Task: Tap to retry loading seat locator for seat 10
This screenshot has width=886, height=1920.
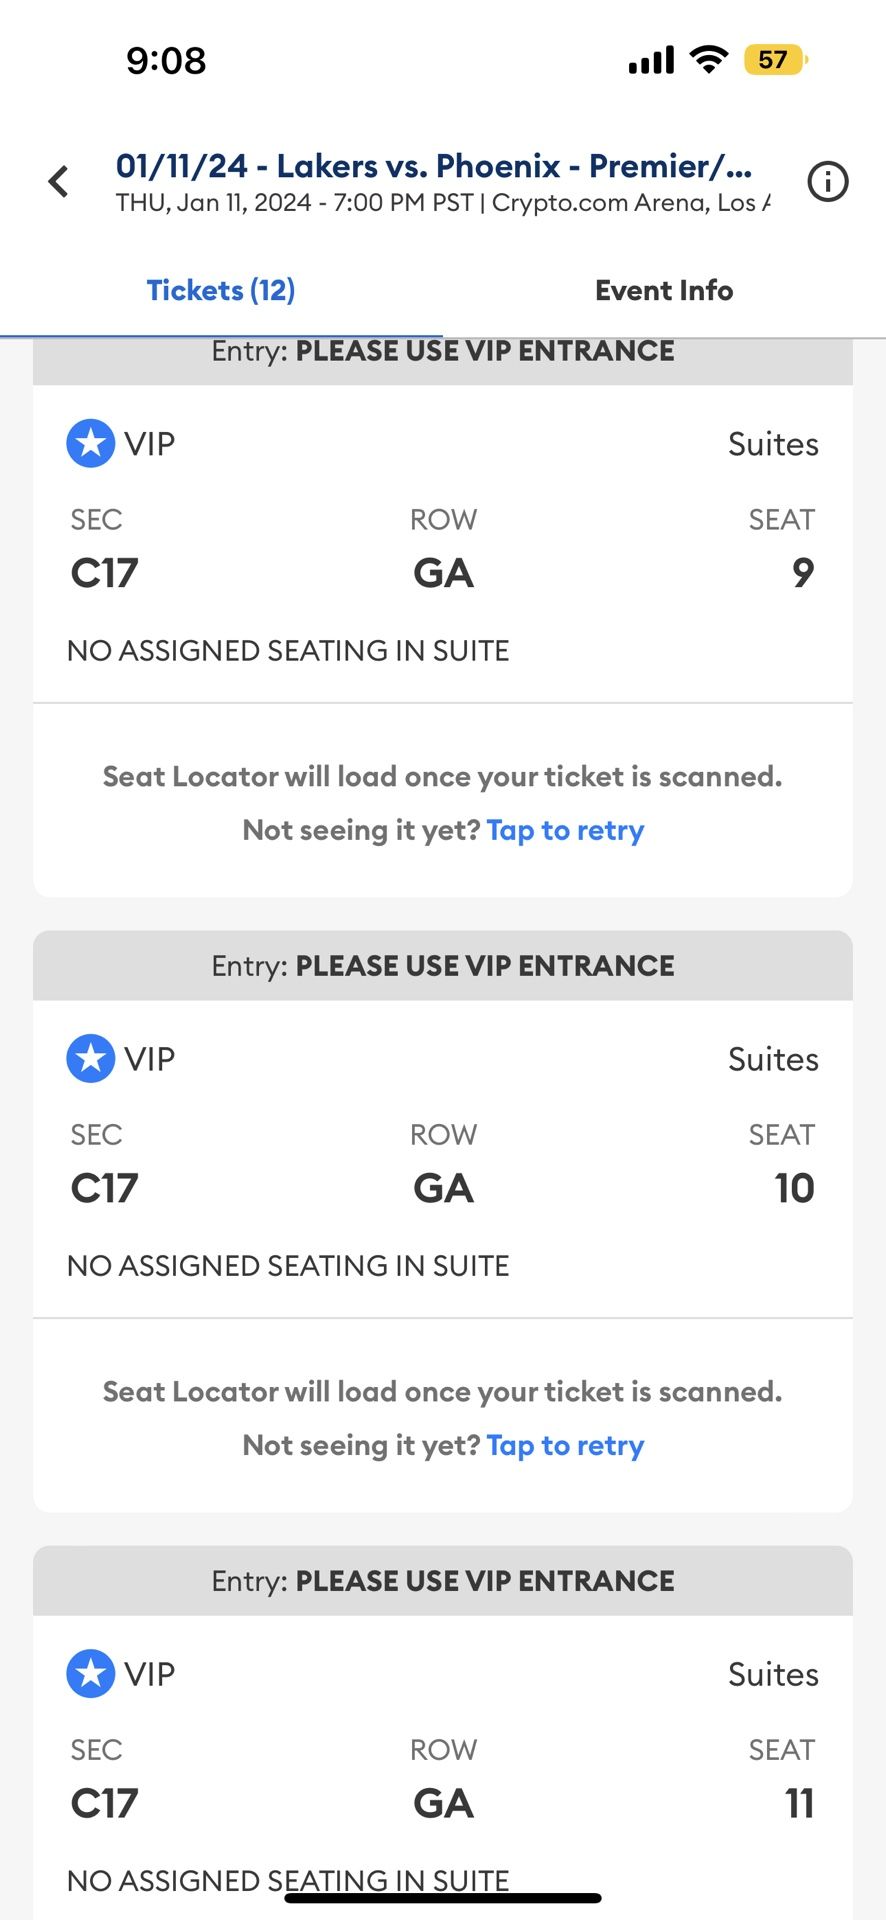Action: click(x=565, y=1445)
